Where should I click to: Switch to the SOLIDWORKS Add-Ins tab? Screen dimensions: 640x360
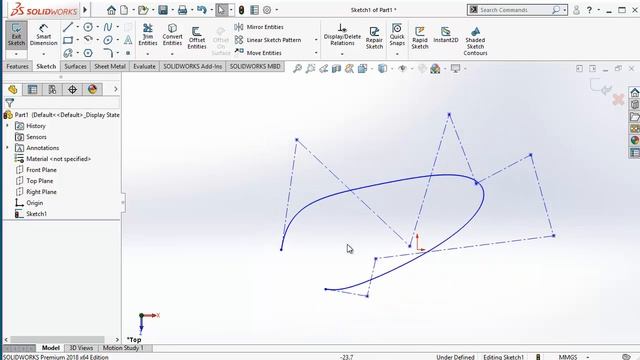coord(193,66)
